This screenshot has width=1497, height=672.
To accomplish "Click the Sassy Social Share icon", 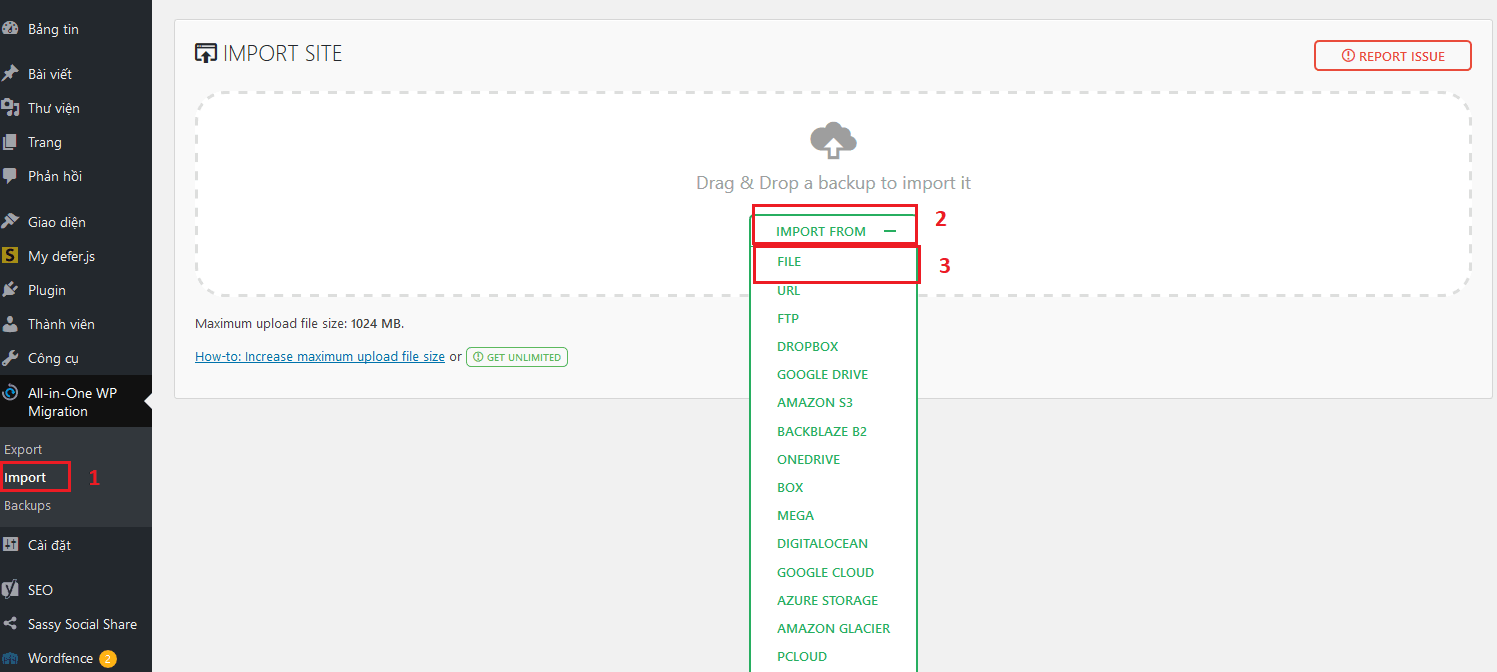I will pyautogui.click(x=10, y=624).
